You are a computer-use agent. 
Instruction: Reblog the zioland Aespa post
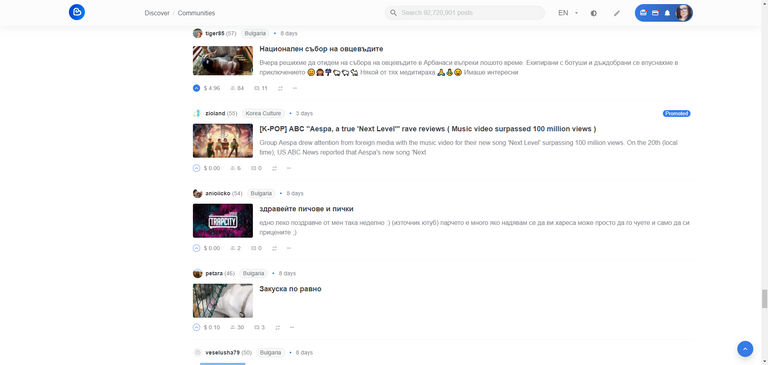(x=274, y=168)
